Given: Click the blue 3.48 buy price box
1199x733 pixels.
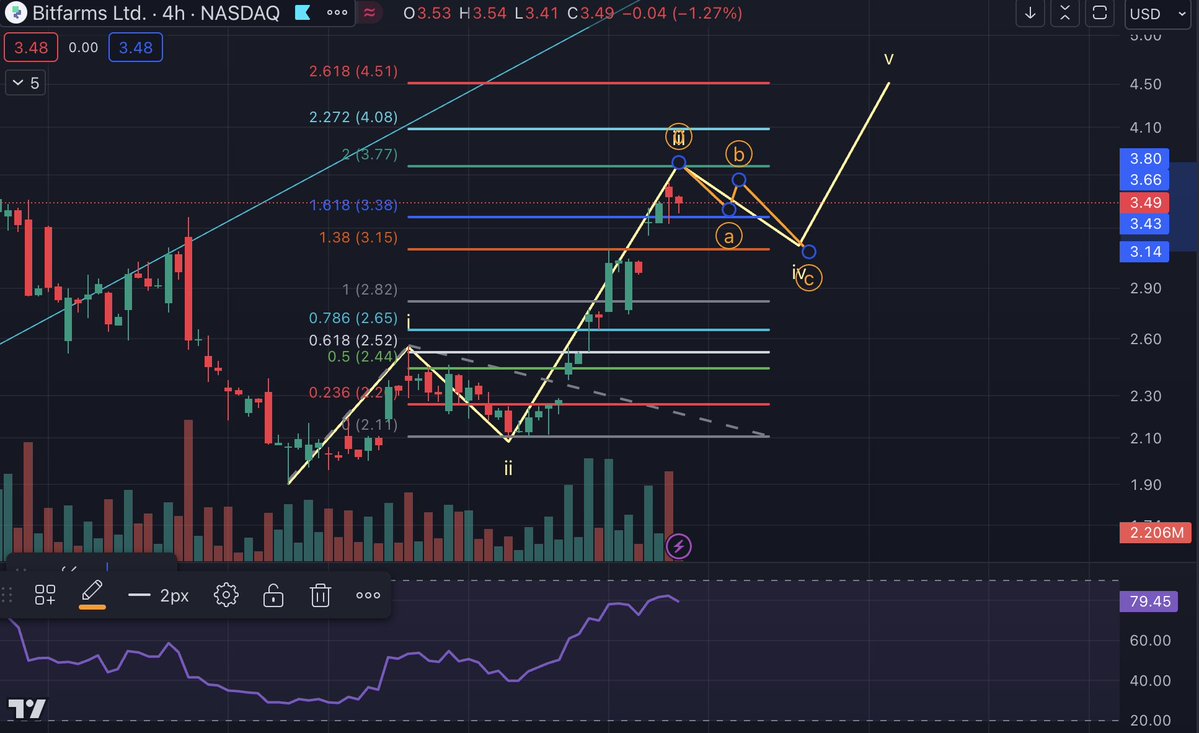Looking at the screenshot, I should [x=135, y=47].
